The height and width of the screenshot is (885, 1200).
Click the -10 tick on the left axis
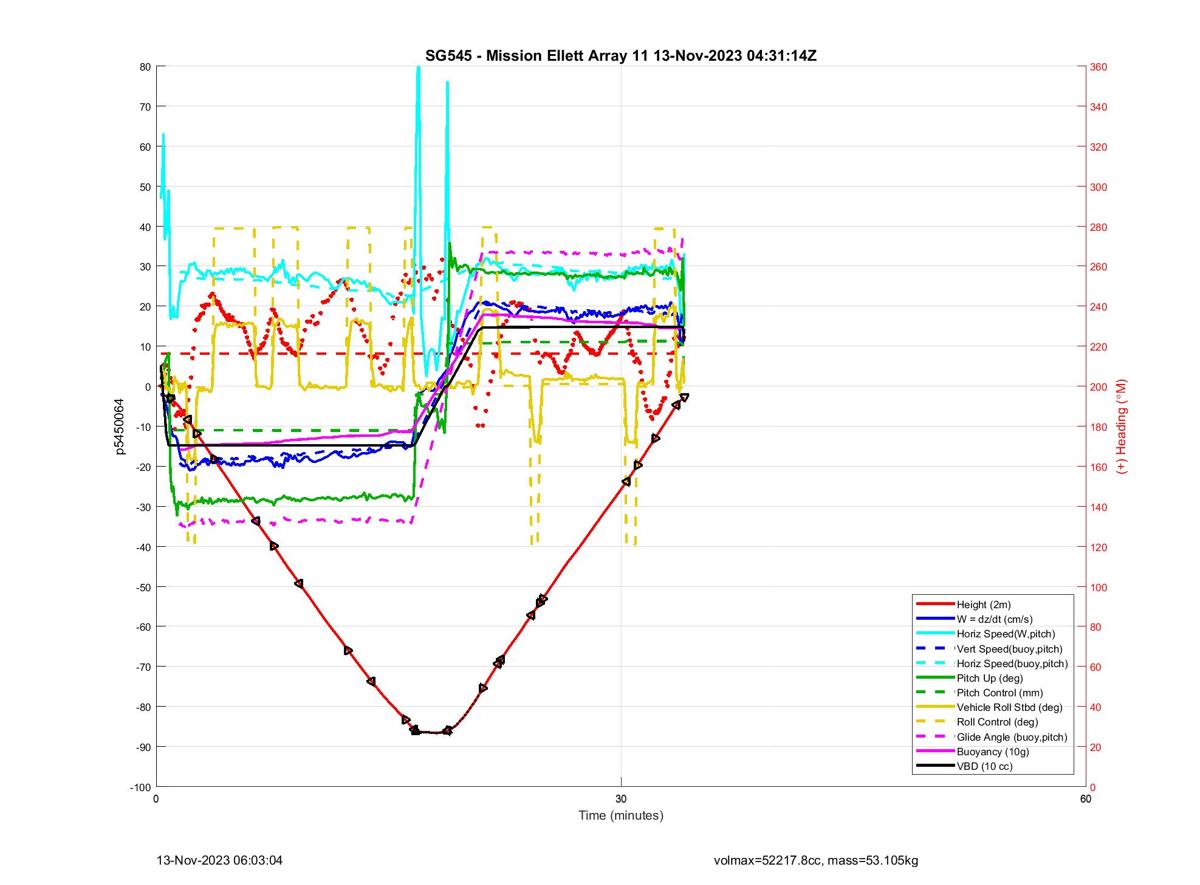coord(143,427)
